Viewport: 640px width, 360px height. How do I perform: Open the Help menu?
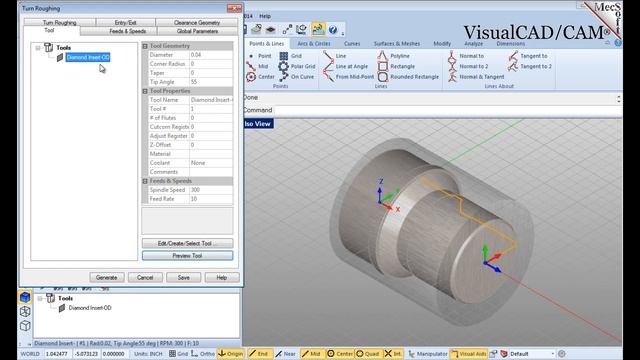pos(265,16)
